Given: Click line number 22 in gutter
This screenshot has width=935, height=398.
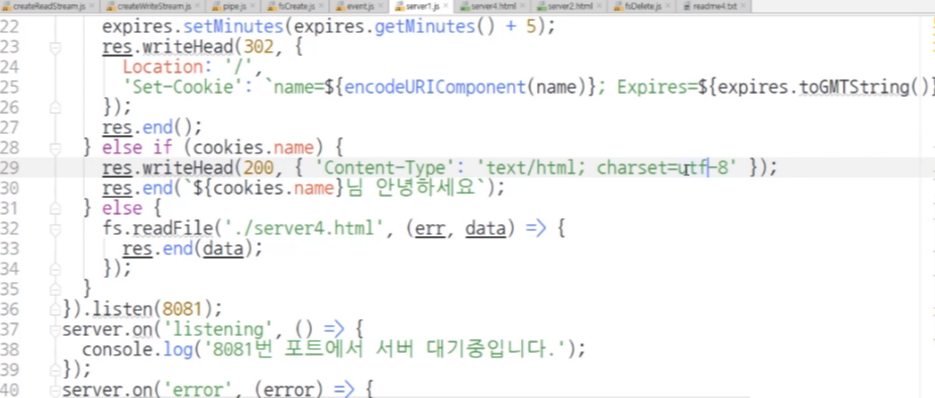Looking at the screenshot, I should click(10, 27).
